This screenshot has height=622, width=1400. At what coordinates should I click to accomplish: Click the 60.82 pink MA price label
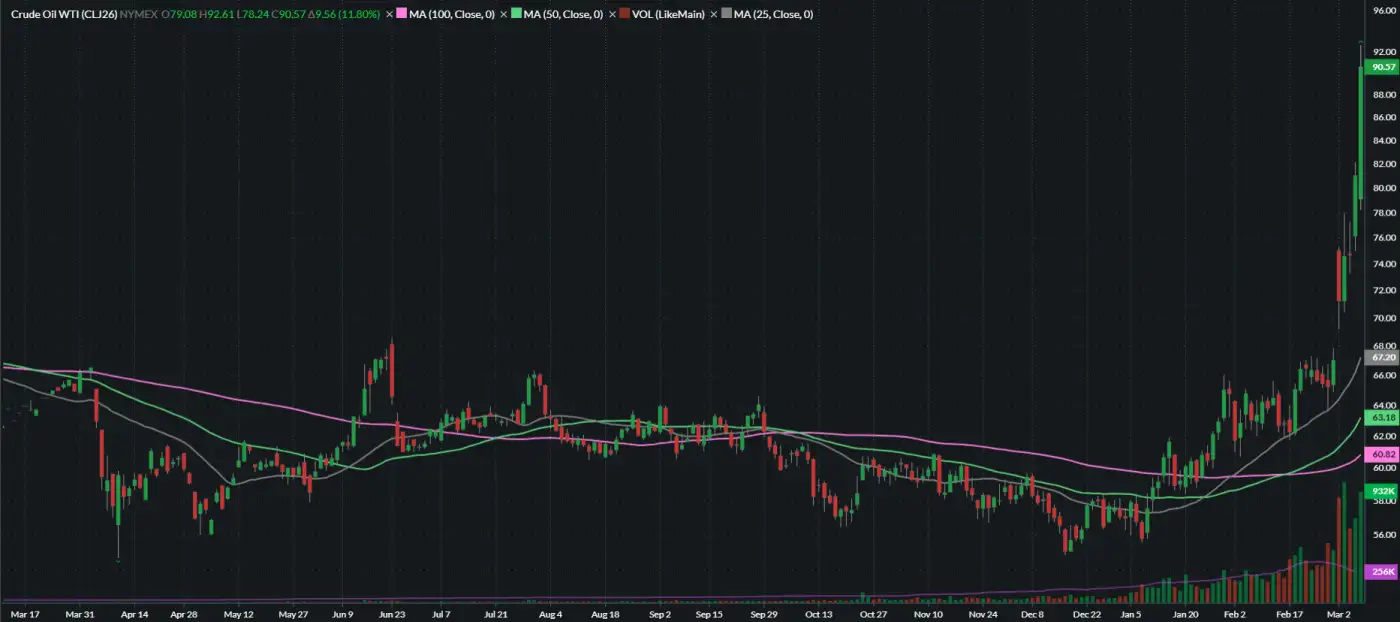pos(1384,453)
